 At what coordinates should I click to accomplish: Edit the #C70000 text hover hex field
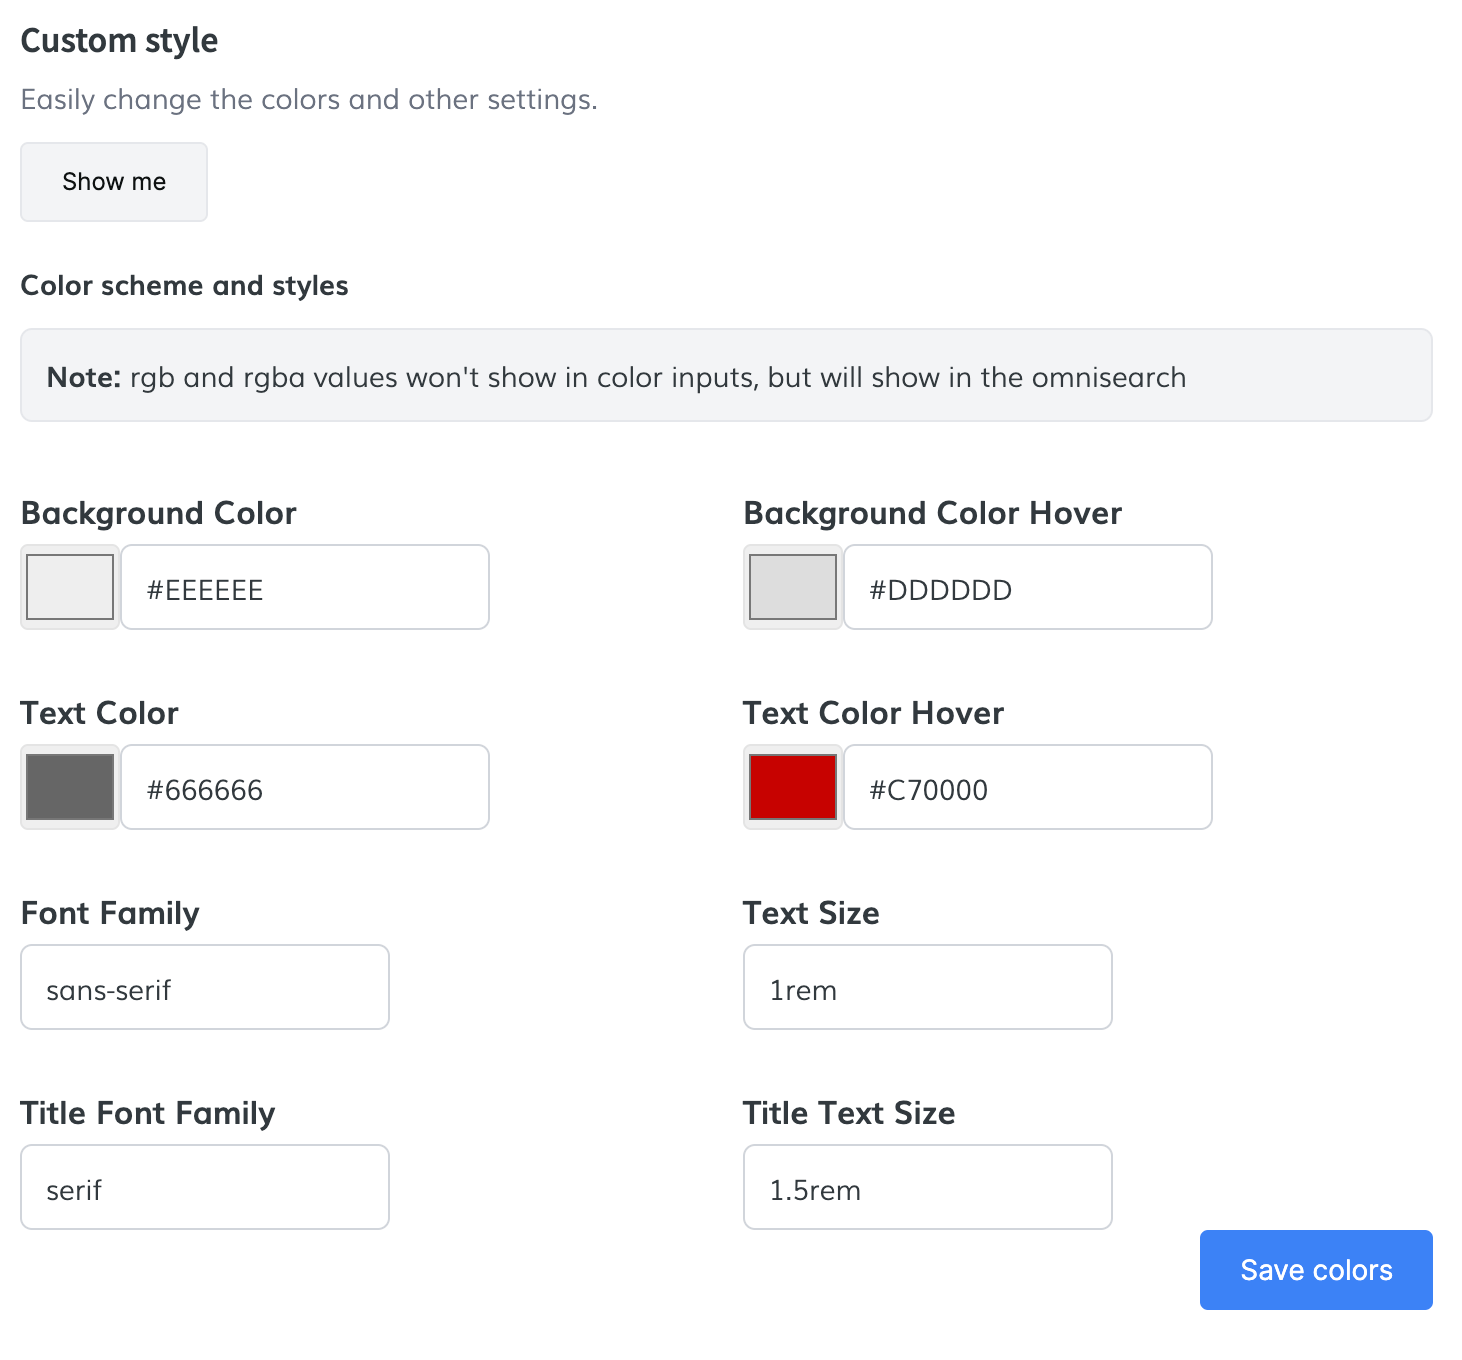tap(1028, 788)
